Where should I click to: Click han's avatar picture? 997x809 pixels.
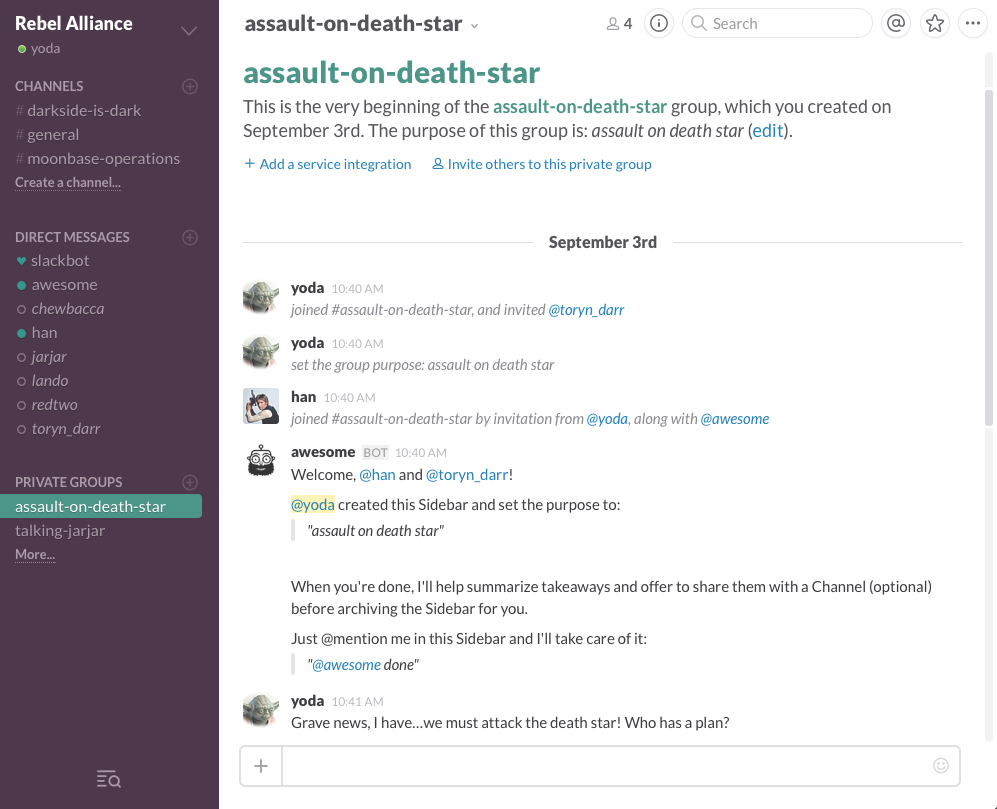click(x=261, y=406)
